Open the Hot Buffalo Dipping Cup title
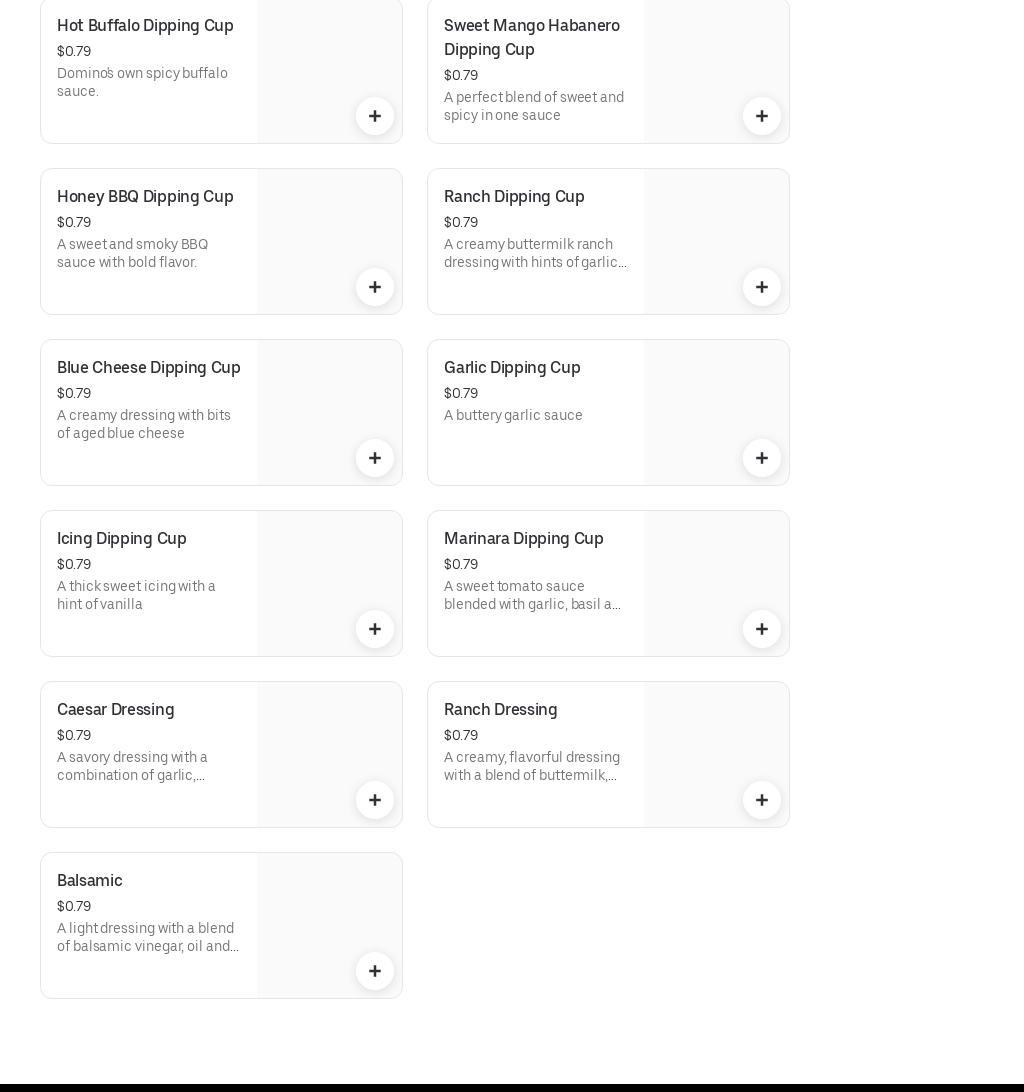Viewport: 1024px width, 1092px height. tap(145, 26)
